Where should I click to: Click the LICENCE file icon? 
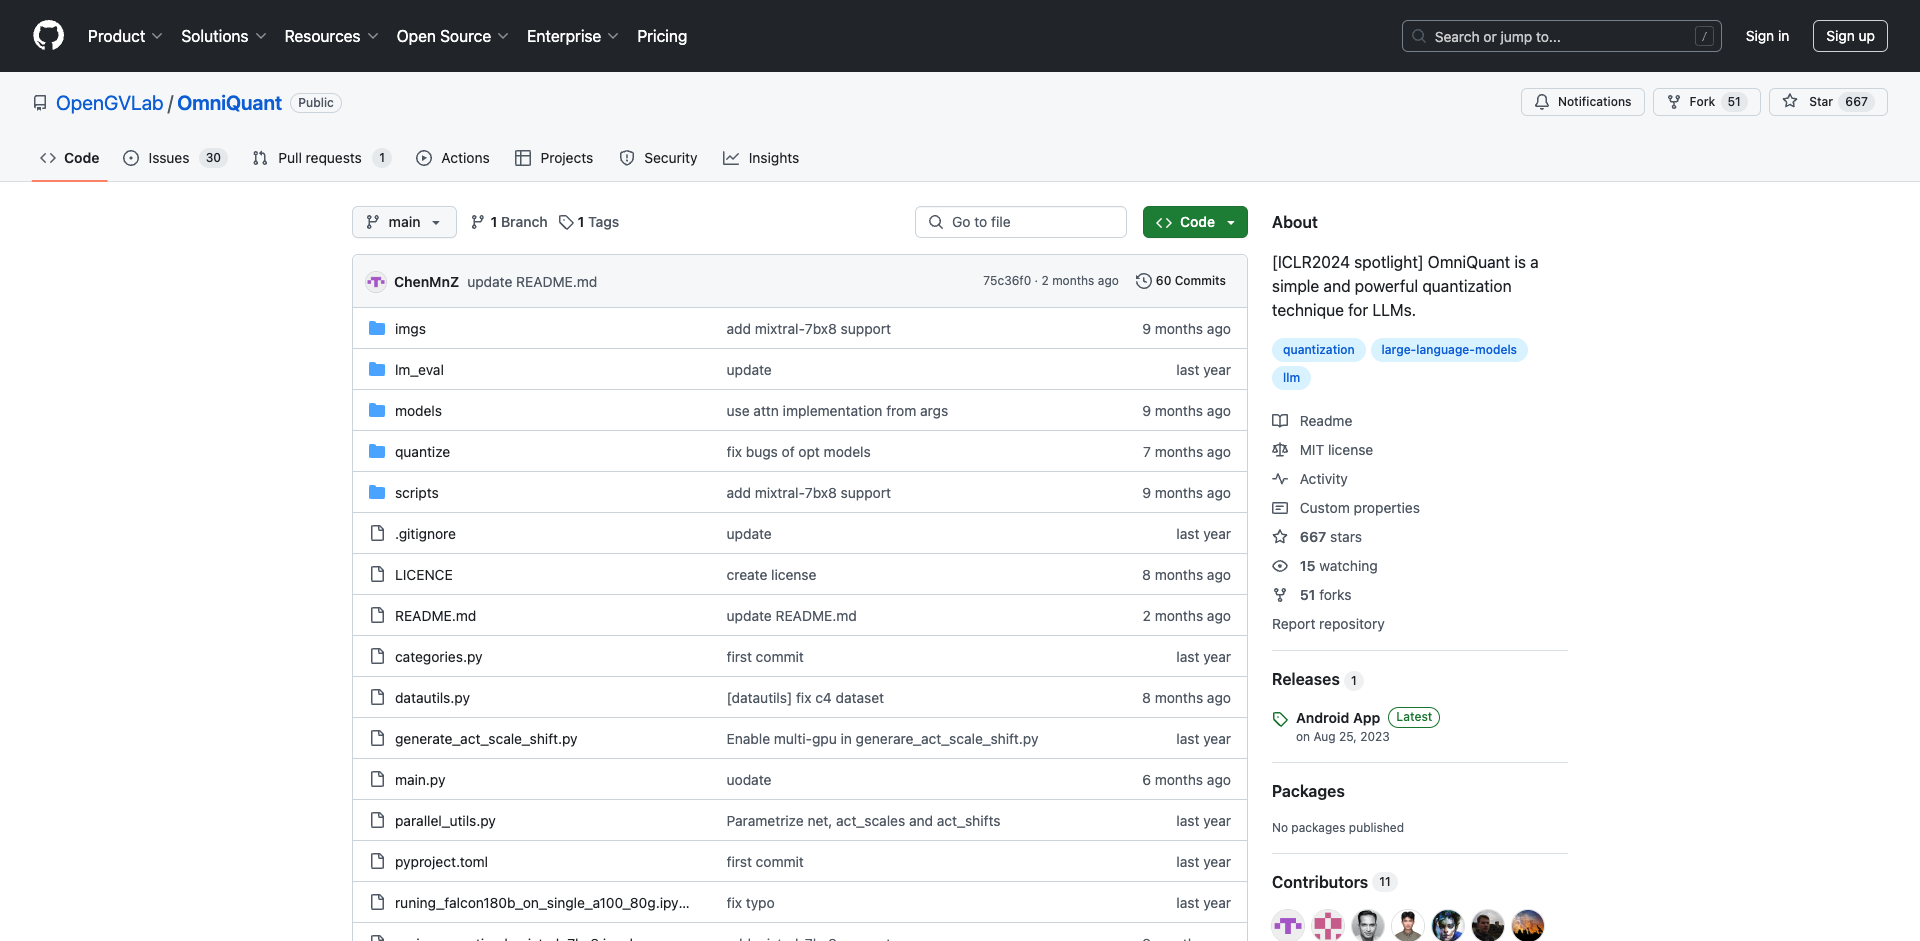[x=377, y=574]
